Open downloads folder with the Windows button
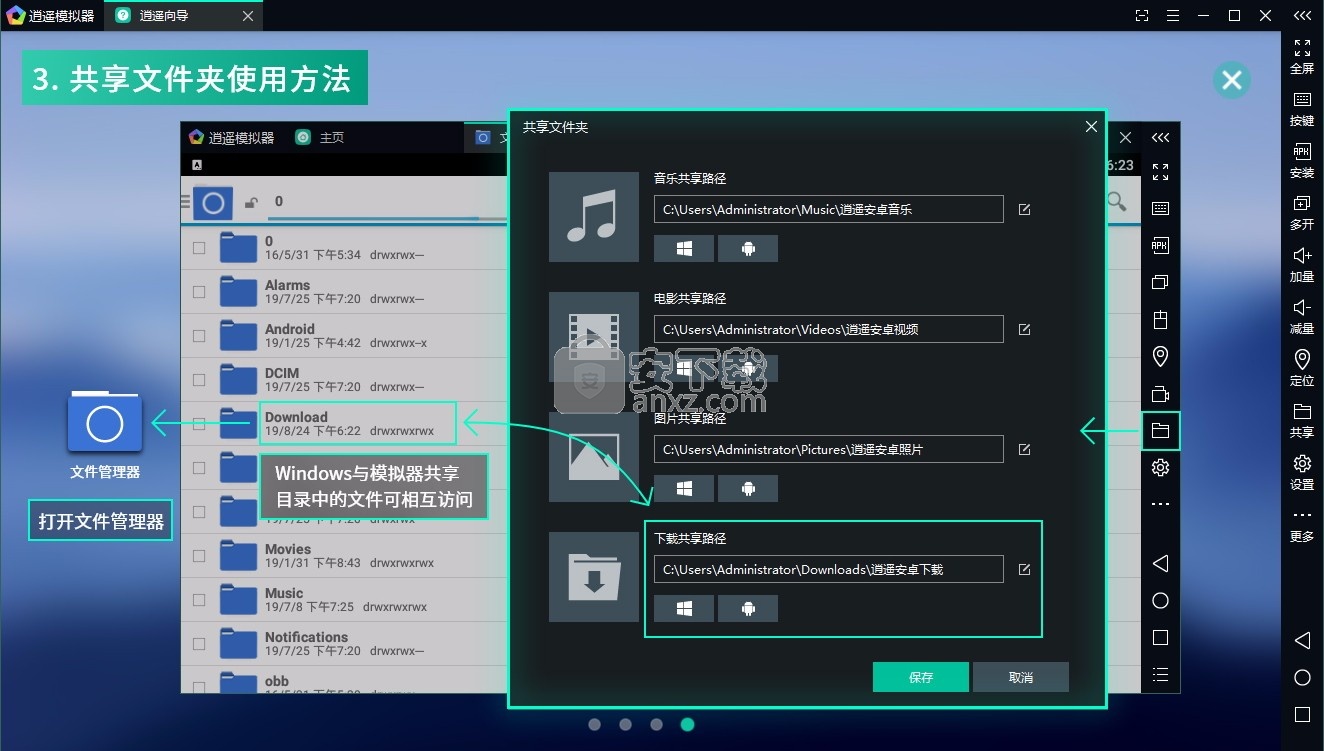The width and height of the screenshot is (1324, 751). click(684, 608)
